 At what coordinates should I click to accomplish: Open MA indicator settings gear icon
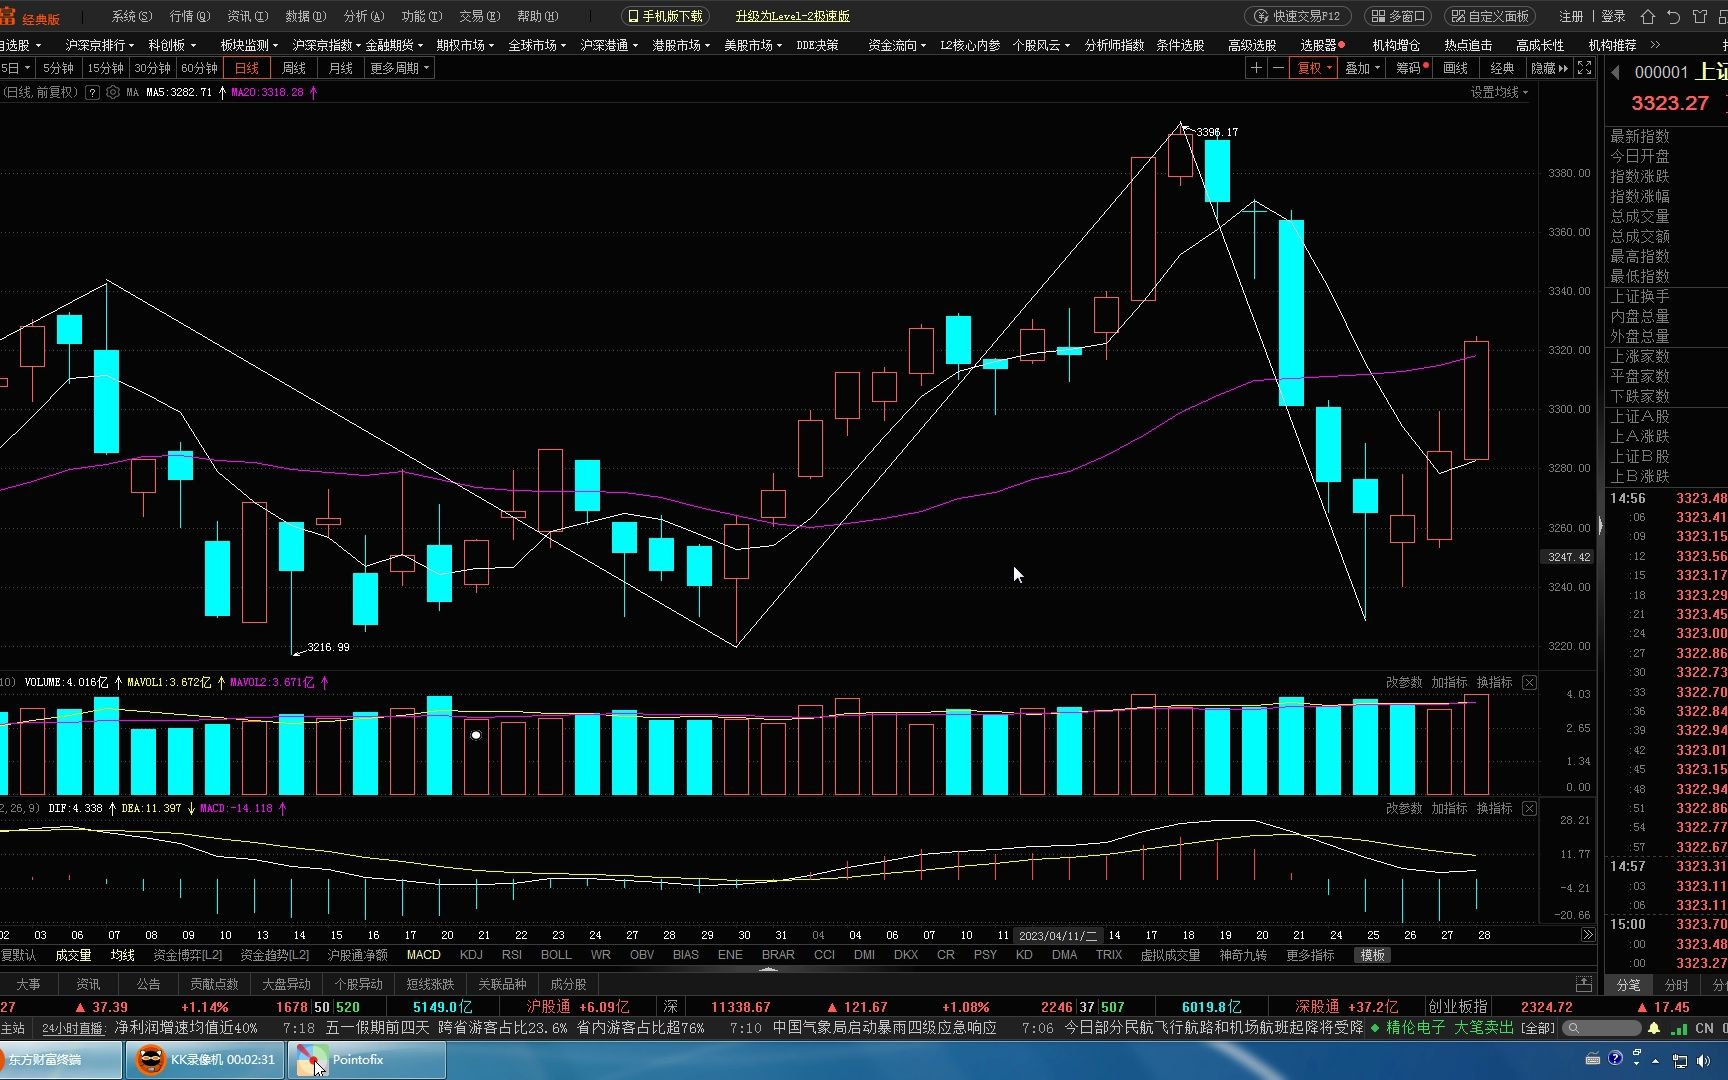click(x=113, y=92)
